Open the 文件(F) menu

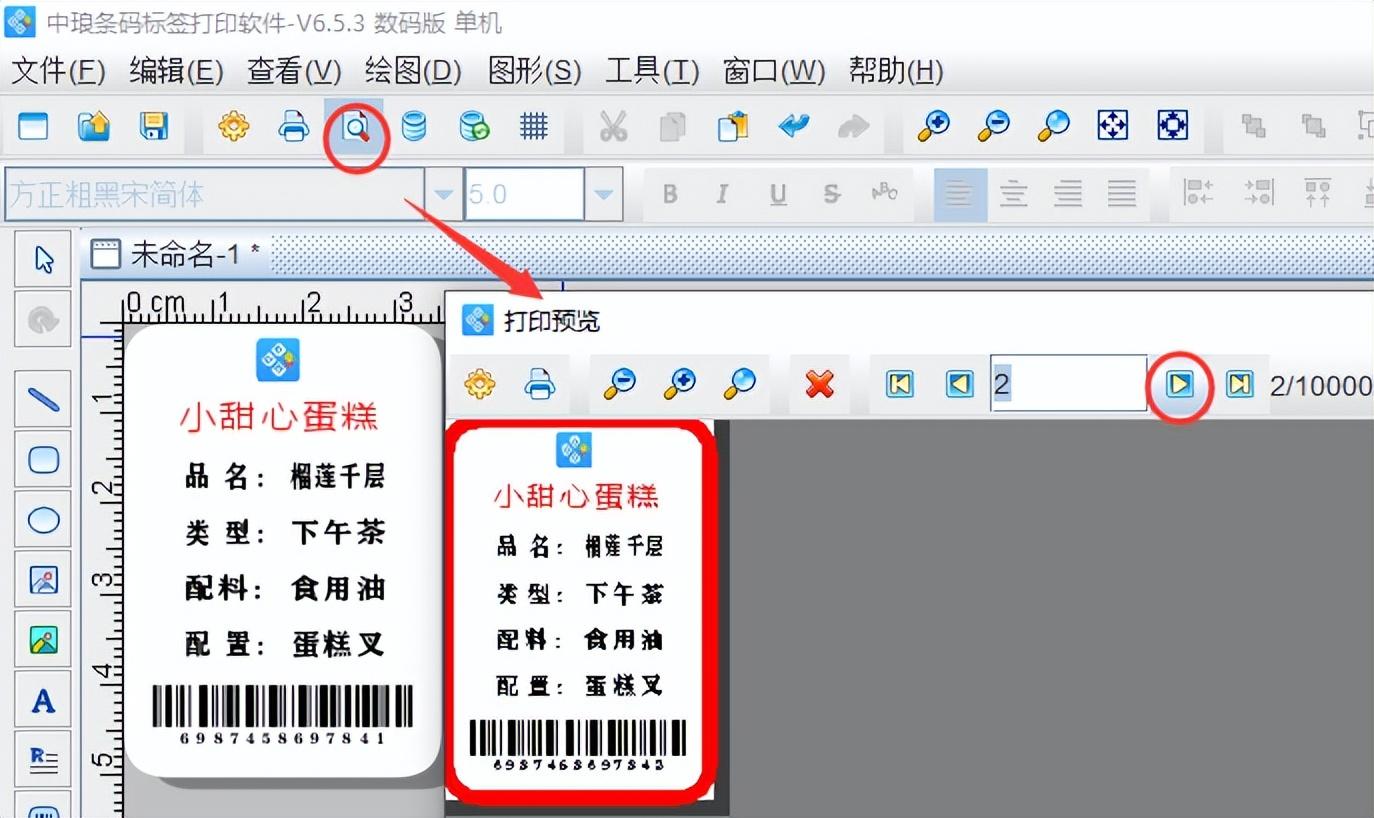(x=58, y=71)
